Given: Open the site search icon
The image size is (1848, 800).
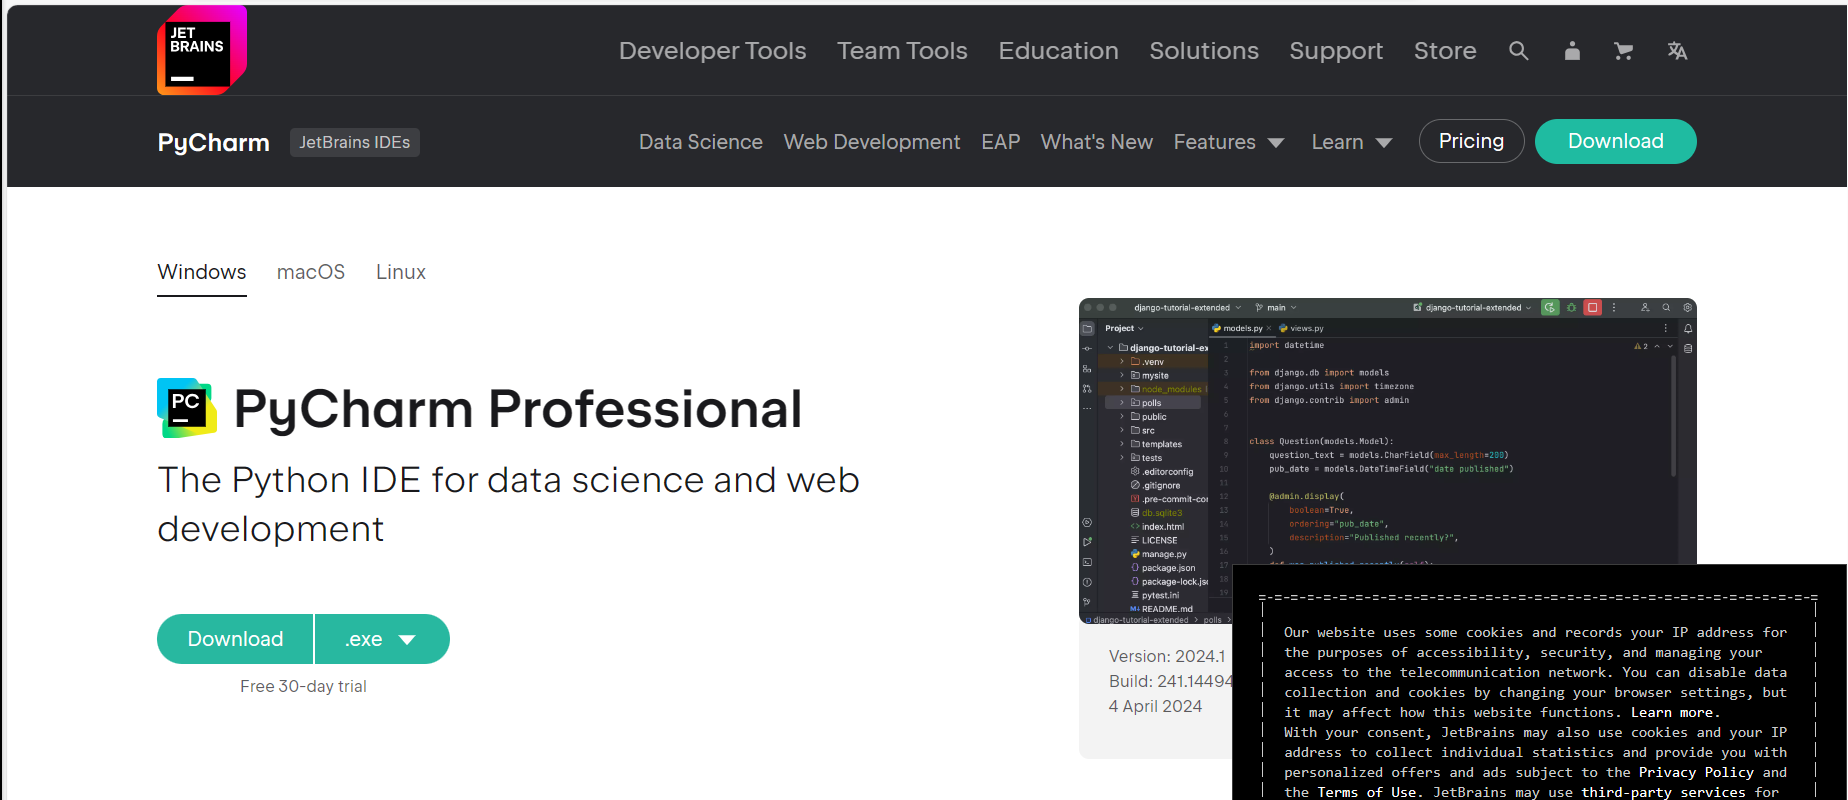Looking at the screenshot, I should pos(1518,51).
